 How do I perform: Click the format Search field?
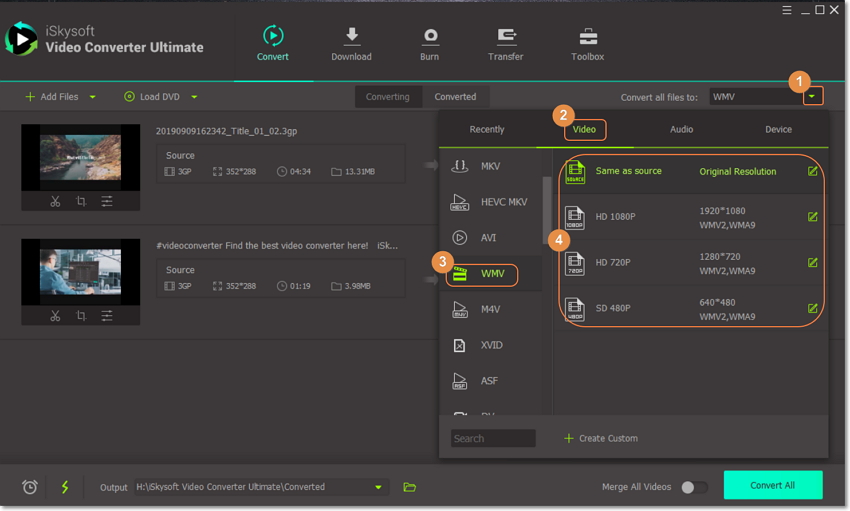493,438
